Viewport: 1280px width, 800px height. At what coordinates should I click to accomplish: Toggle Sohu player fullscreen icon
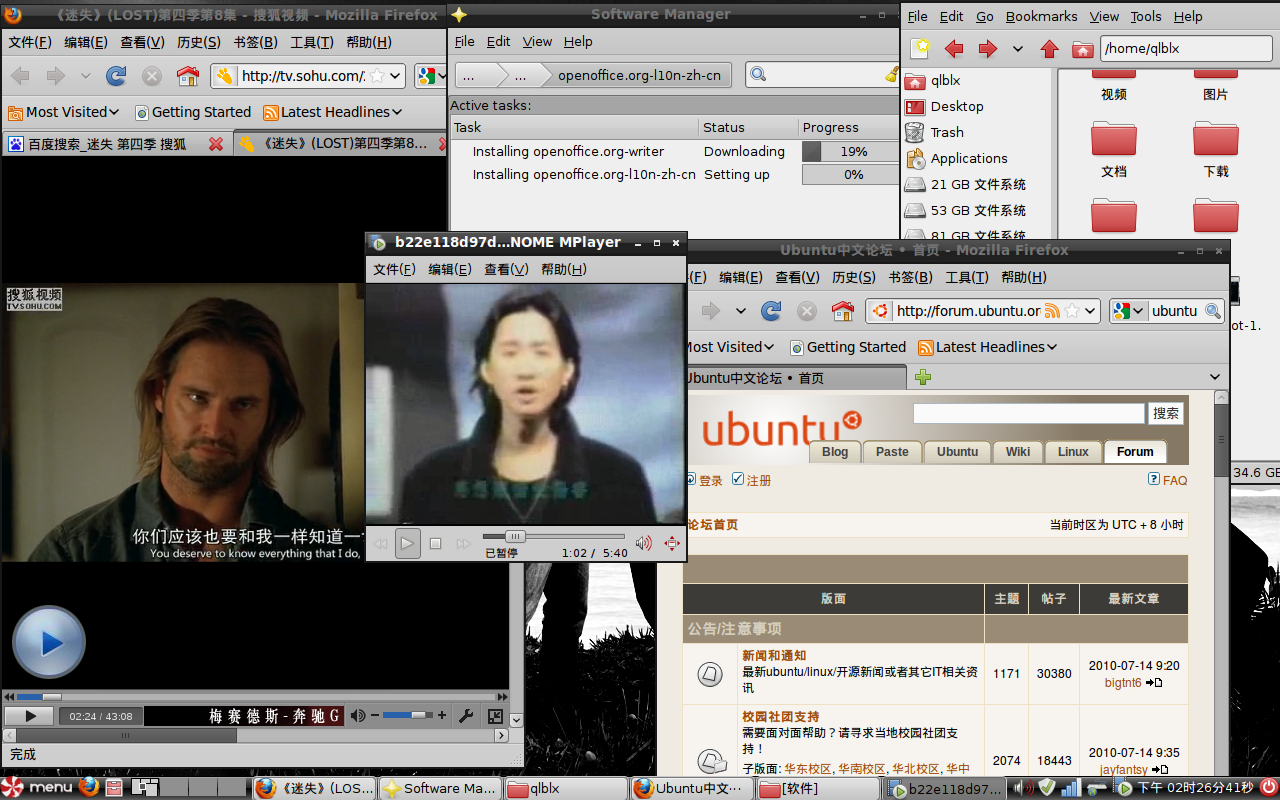(x=495, y=716)
